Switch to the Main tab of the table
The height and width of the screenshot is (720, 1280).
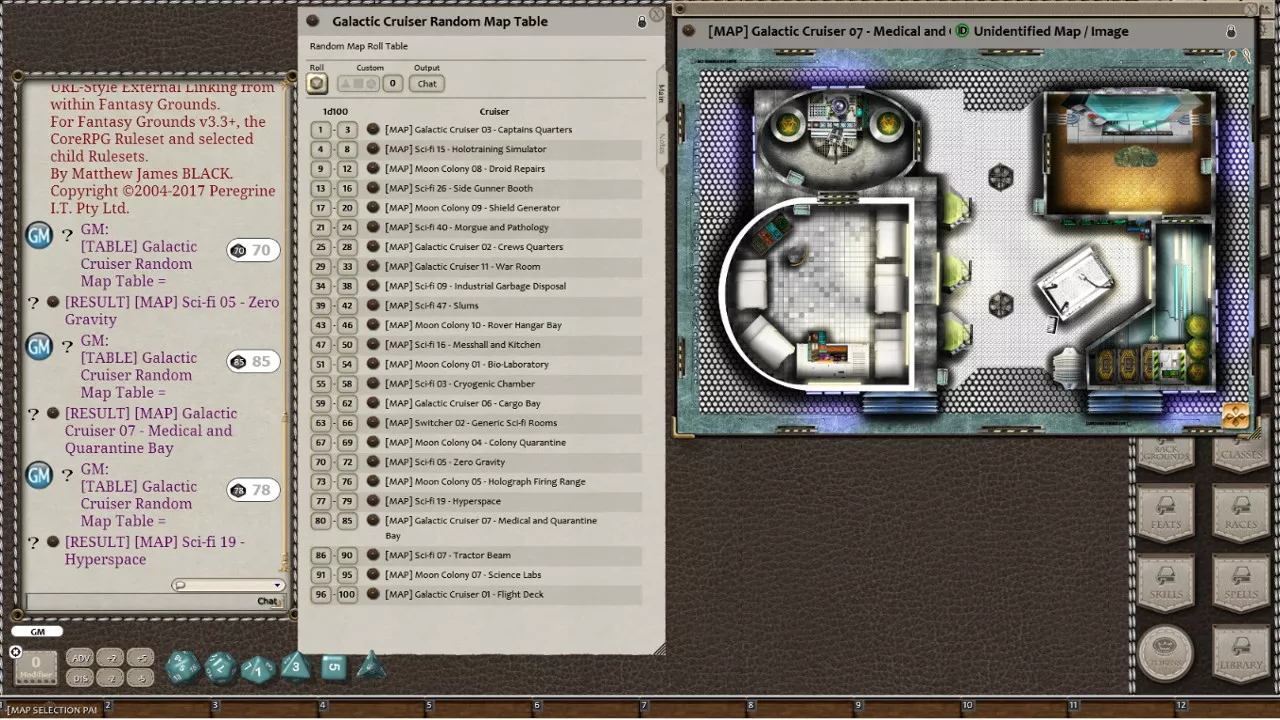coord(661,93)
